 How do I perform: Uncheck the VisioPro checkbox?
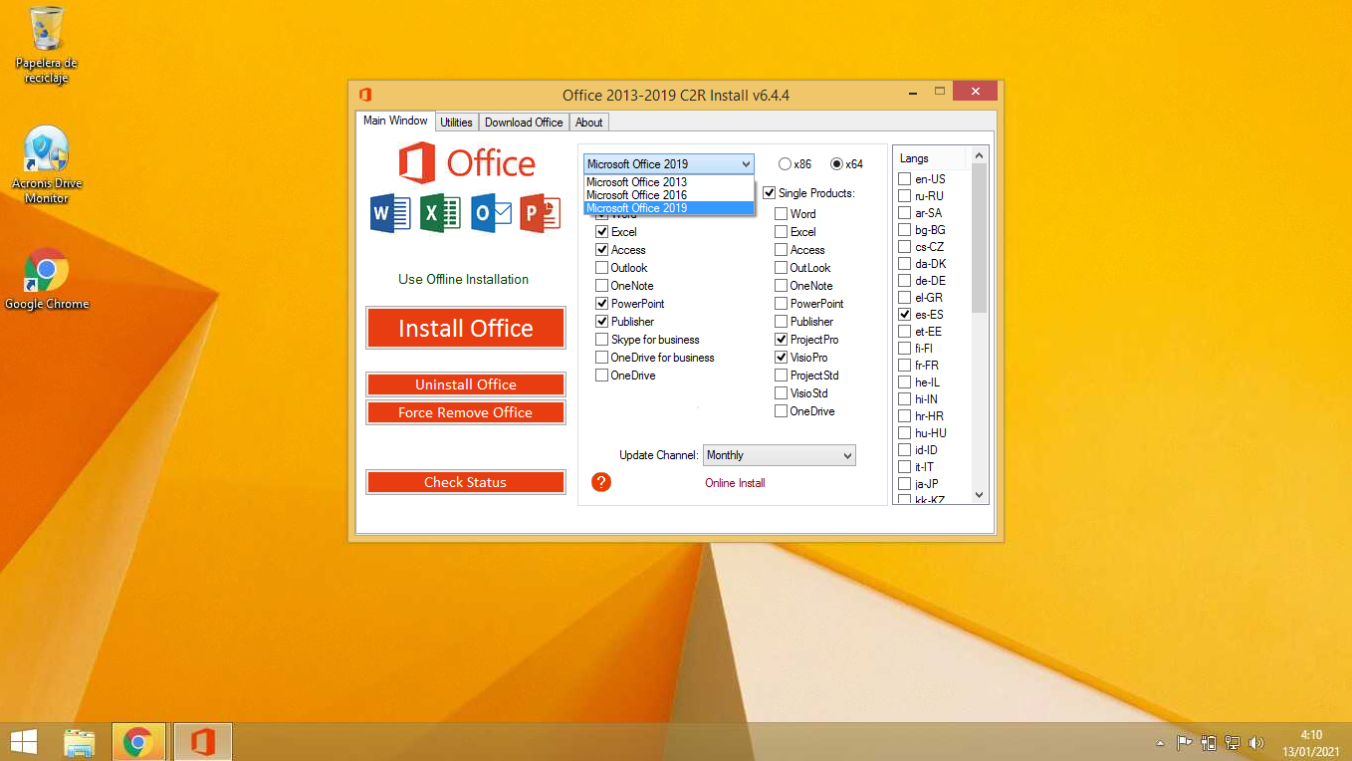tap(781, 358)
